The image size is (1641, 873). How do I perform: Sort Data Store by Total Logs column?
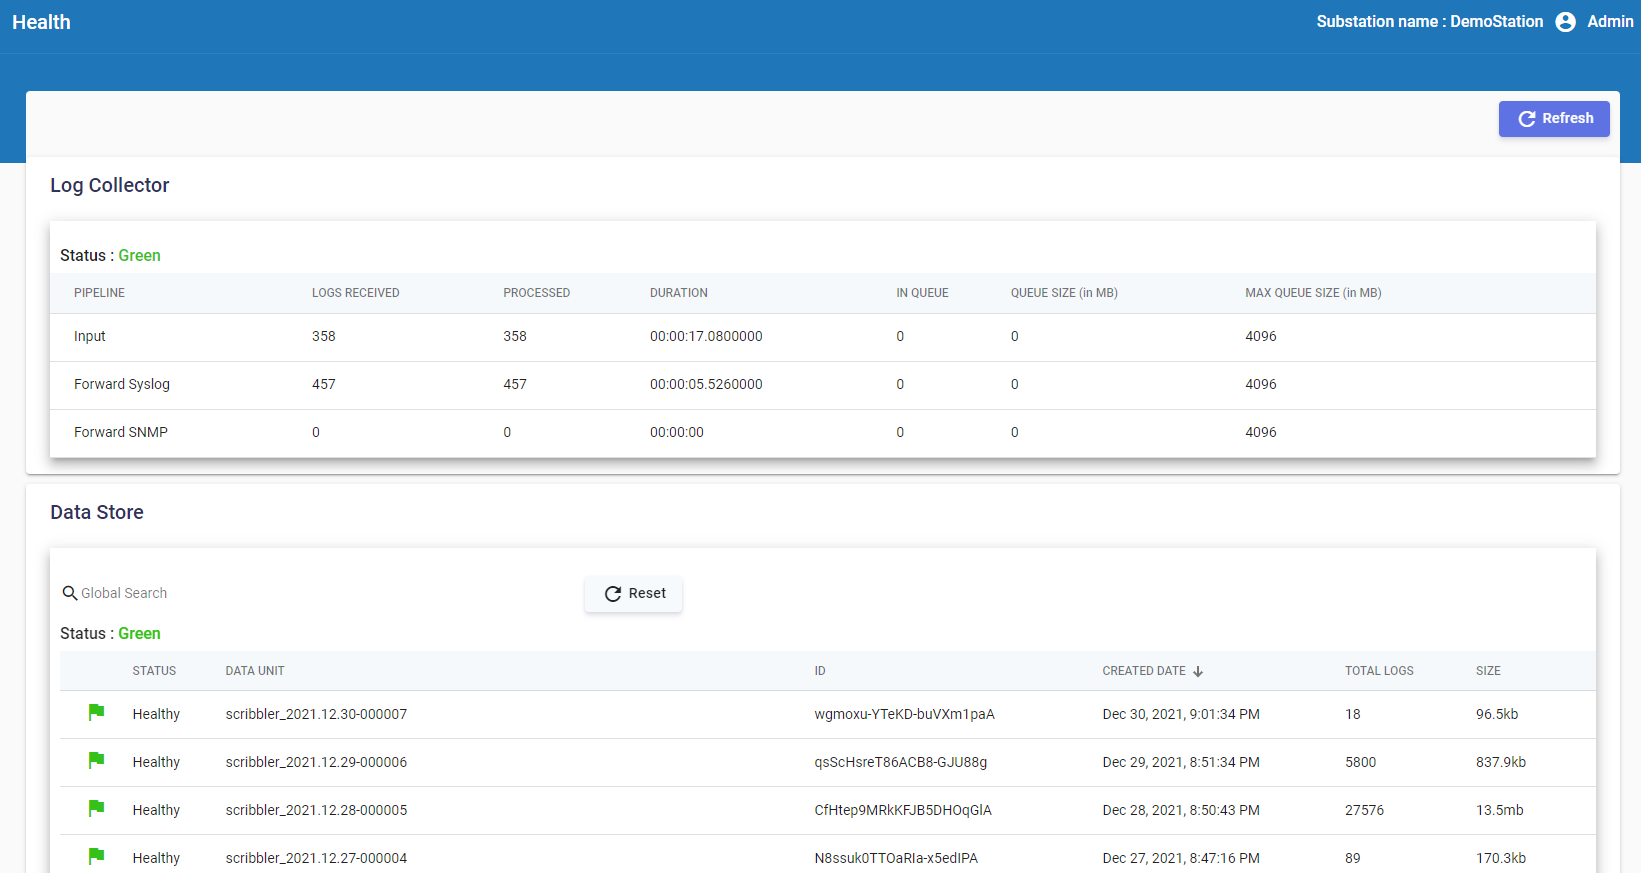(1378, 671)
